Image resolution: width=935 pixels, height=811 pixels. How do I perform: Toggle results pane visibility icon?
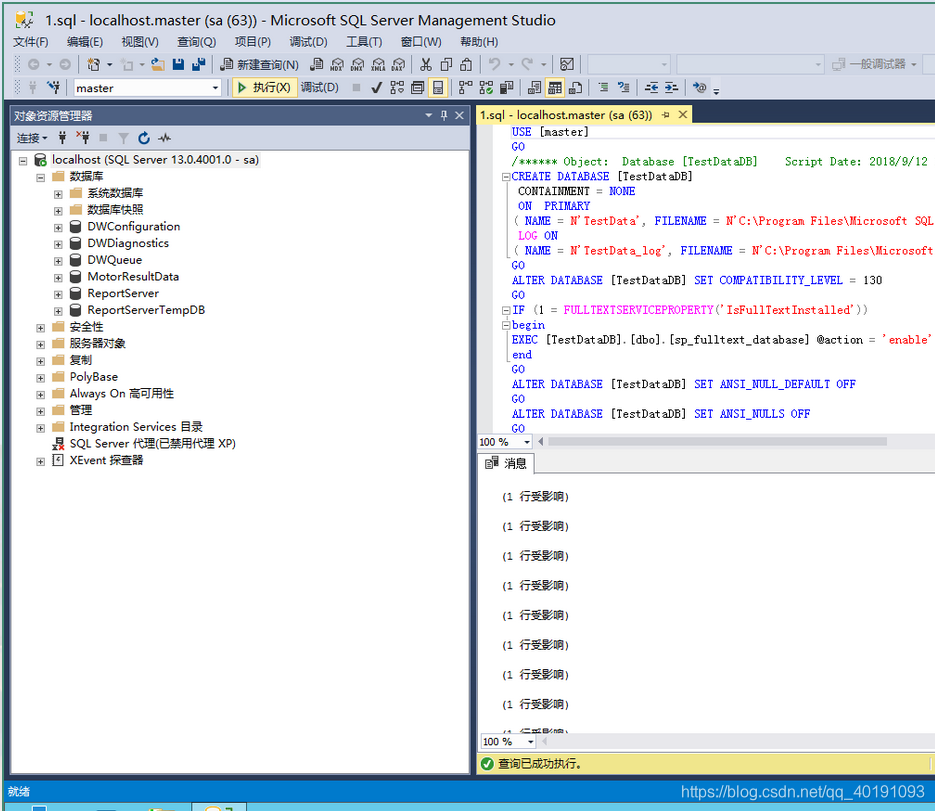coord(438,87)
